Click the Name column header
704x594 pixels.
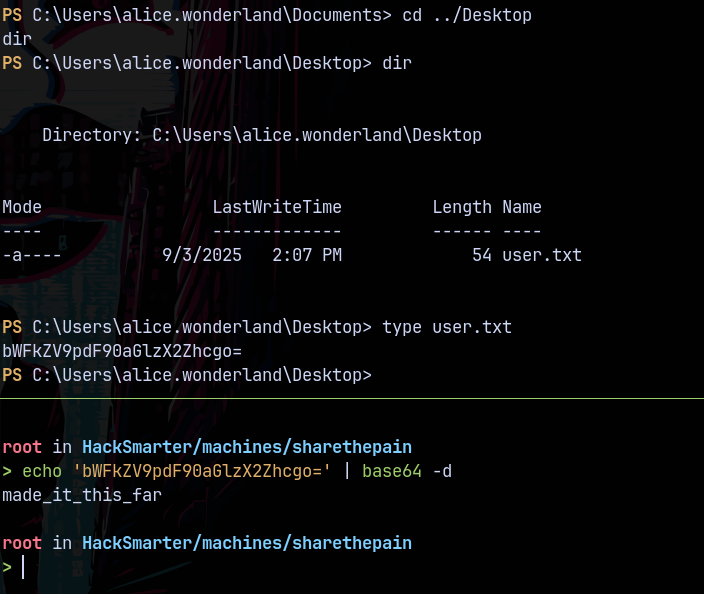click(x=521, y=207)
